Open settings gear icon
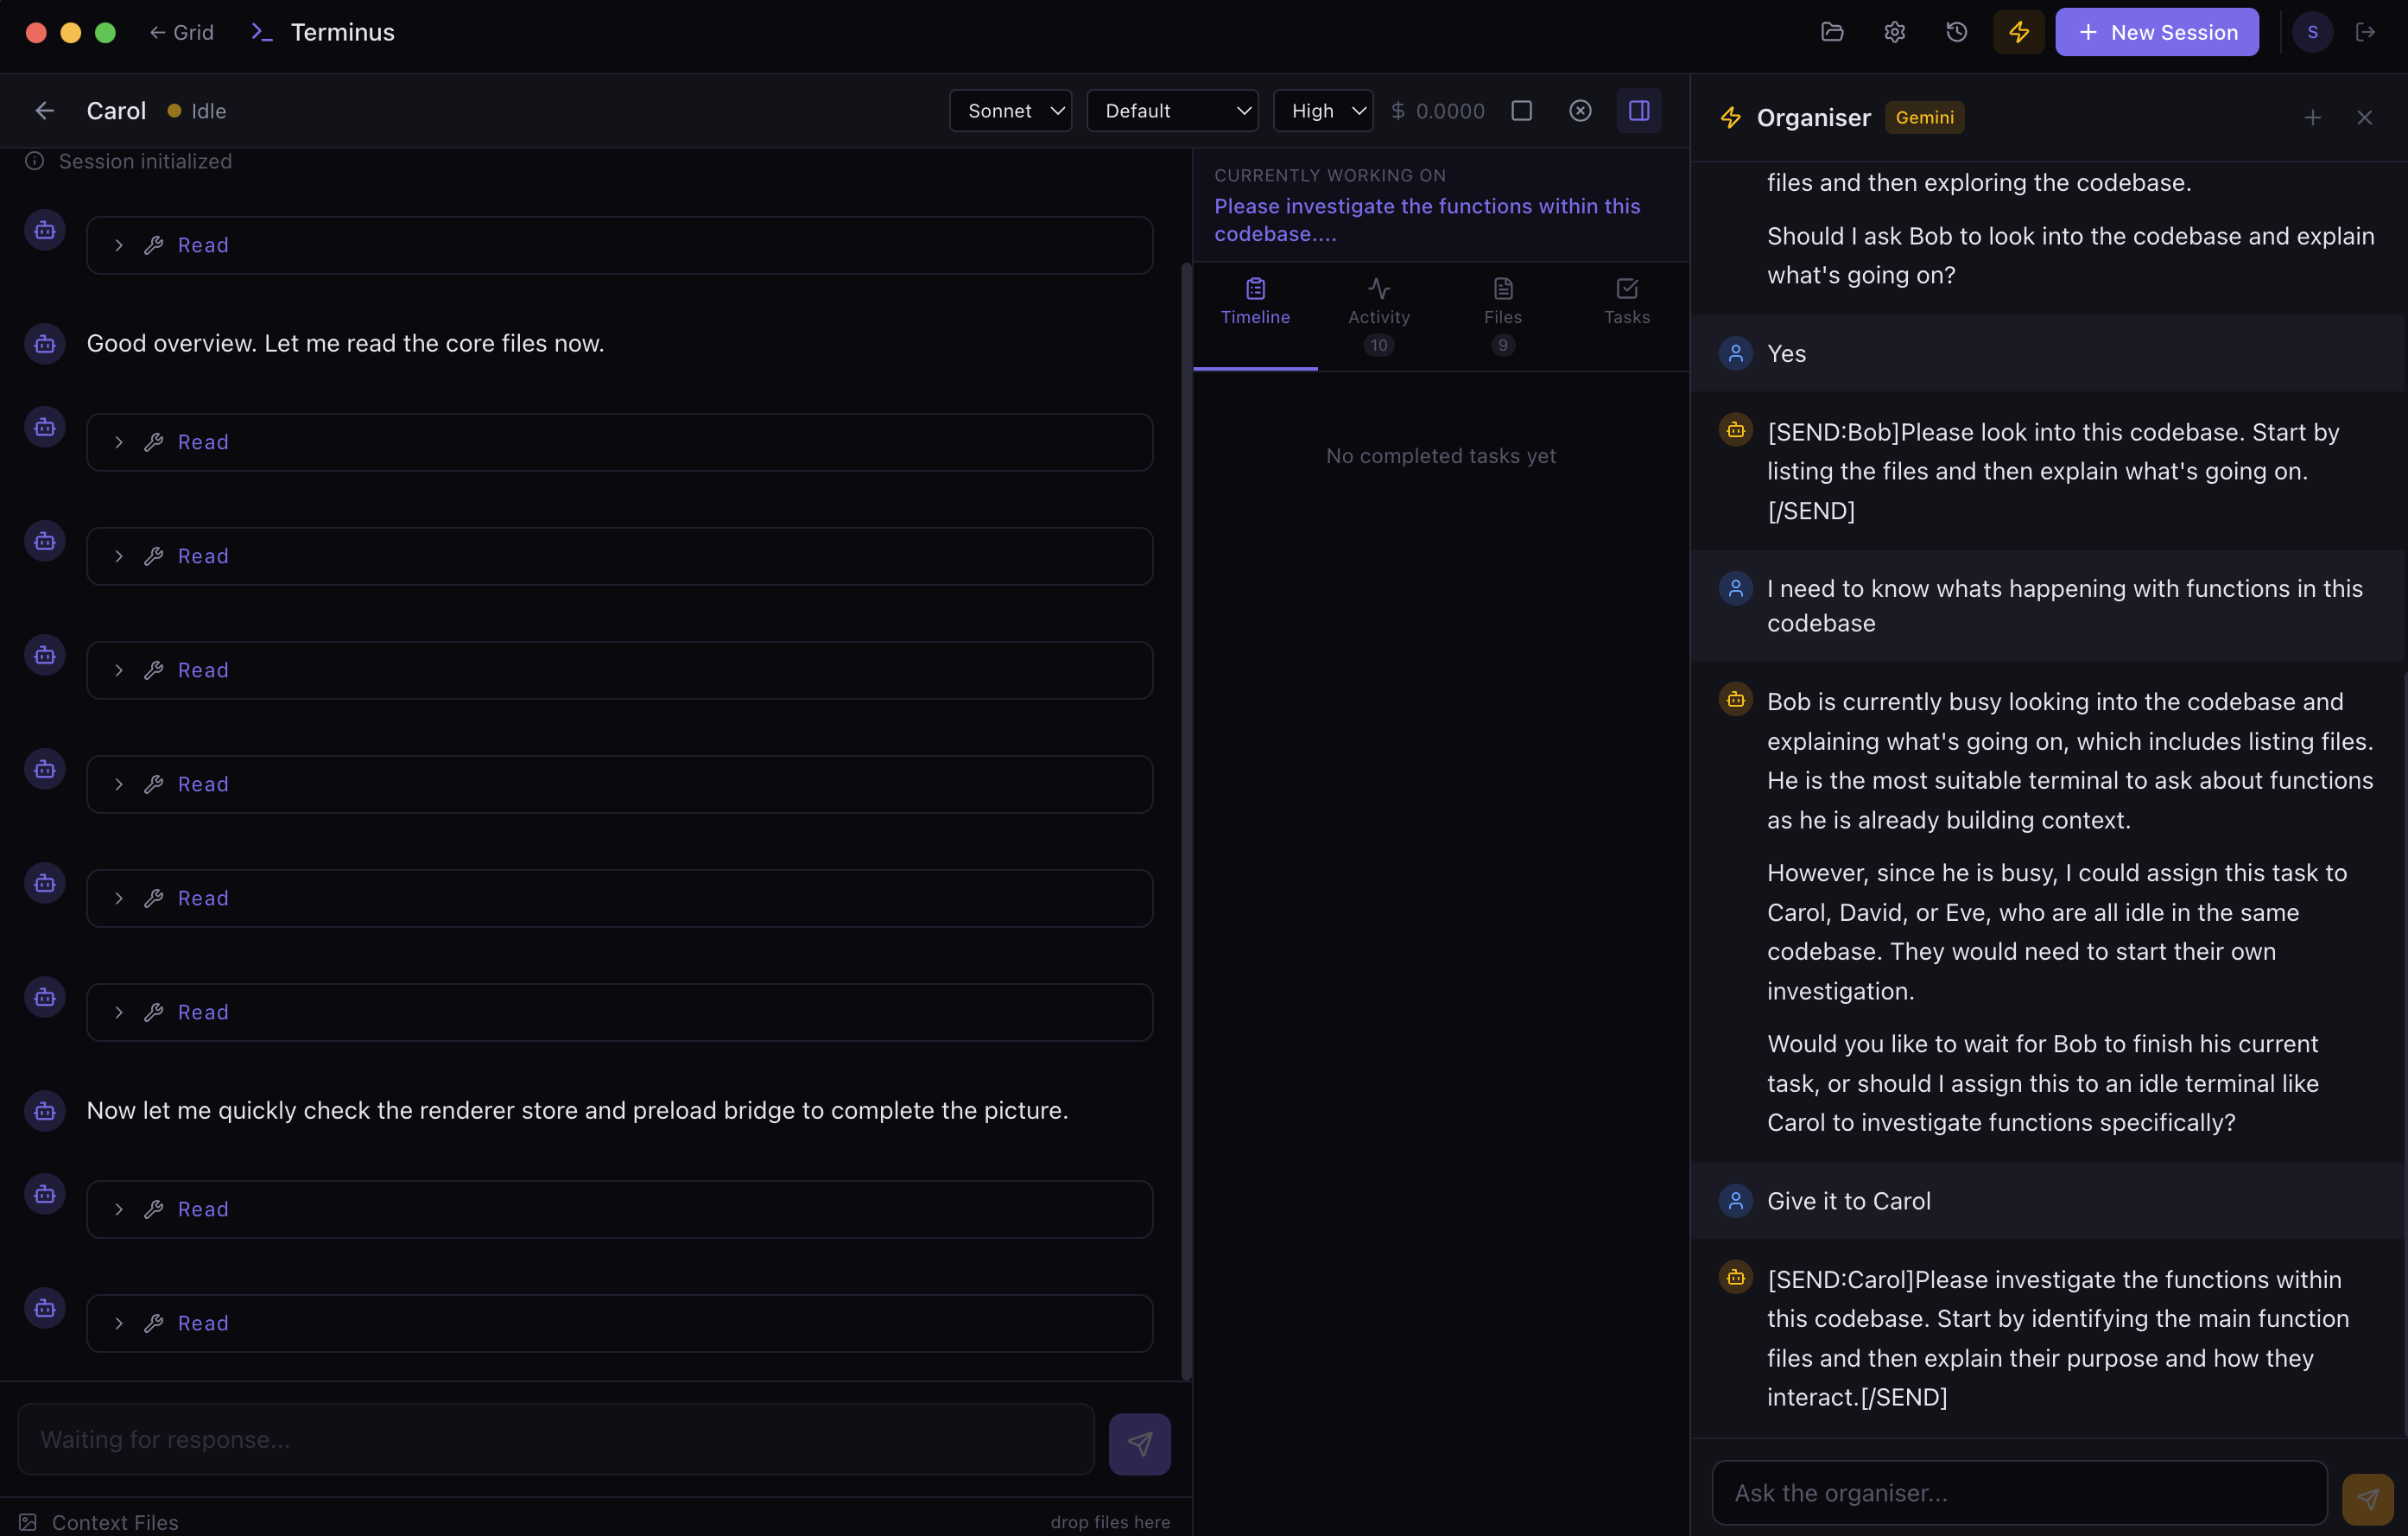The width and height of the screenshot is (2408, 1536). click(1894, 32)
